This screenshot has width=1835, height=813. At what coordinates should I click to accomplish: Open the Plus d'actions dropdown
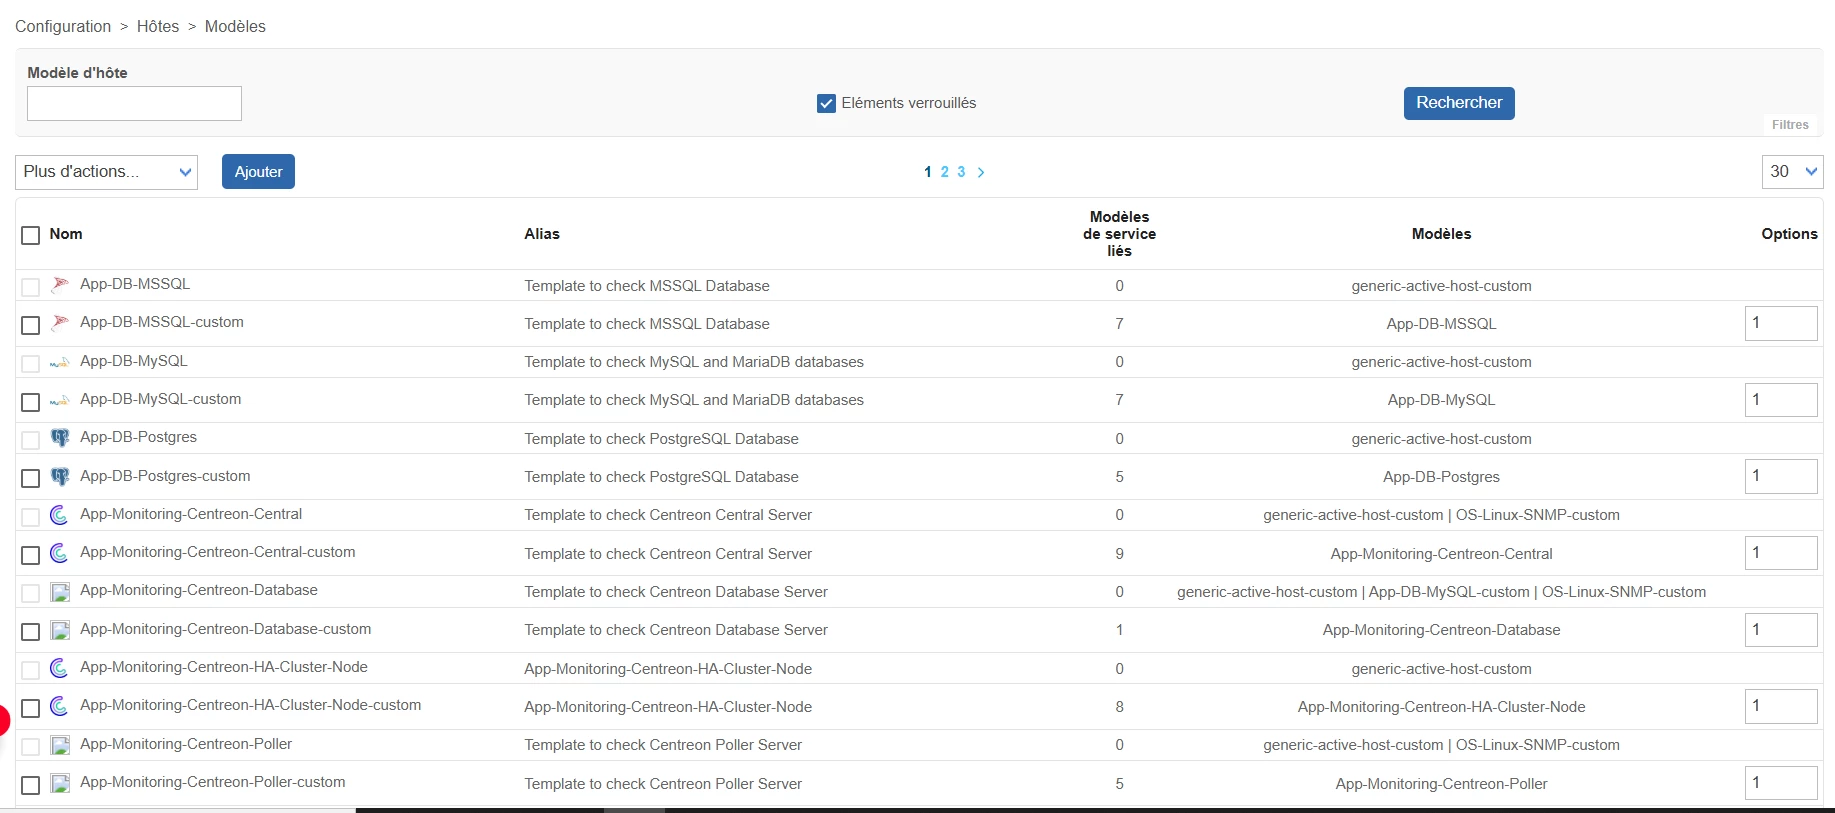click(x=106, y=172)
